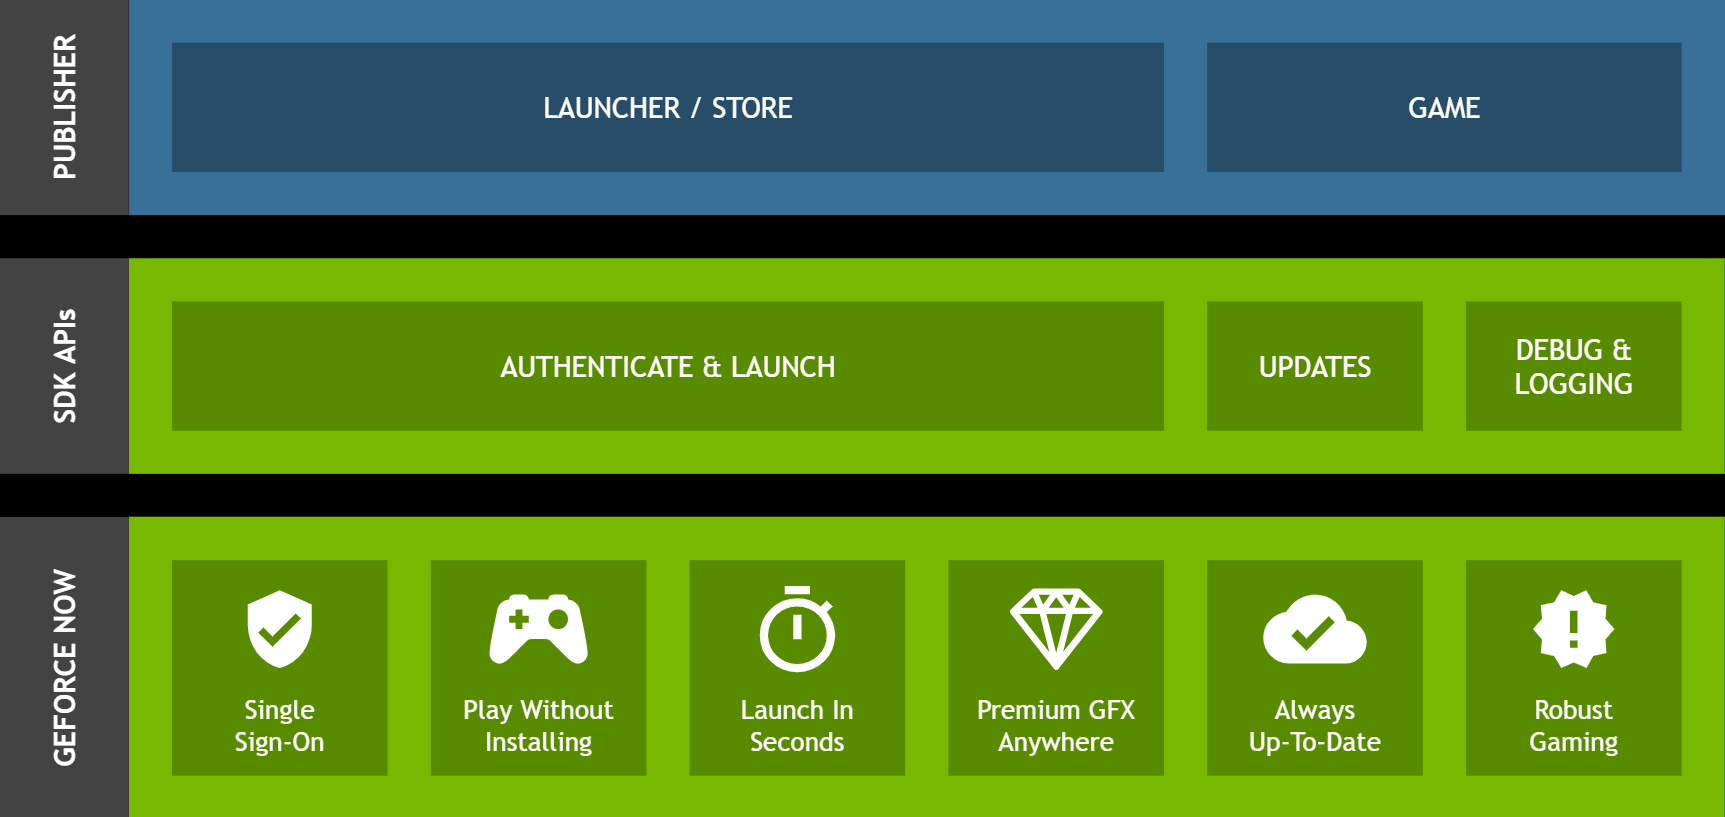The height and width of the screenshot is (817, 1725).
Task: Click the PUBLISHER row label
Action: [64, 107]
